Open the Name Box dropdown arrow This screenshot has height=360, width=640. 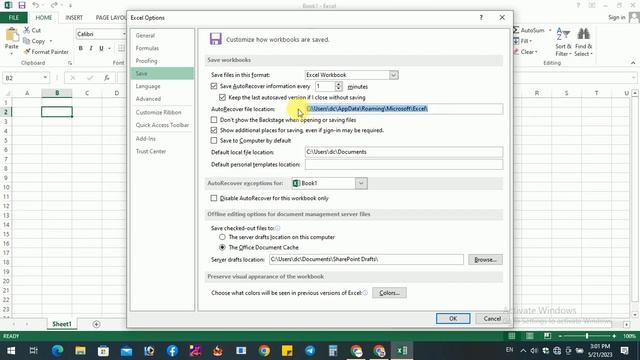pyautogui.click(x=45, y=78)
